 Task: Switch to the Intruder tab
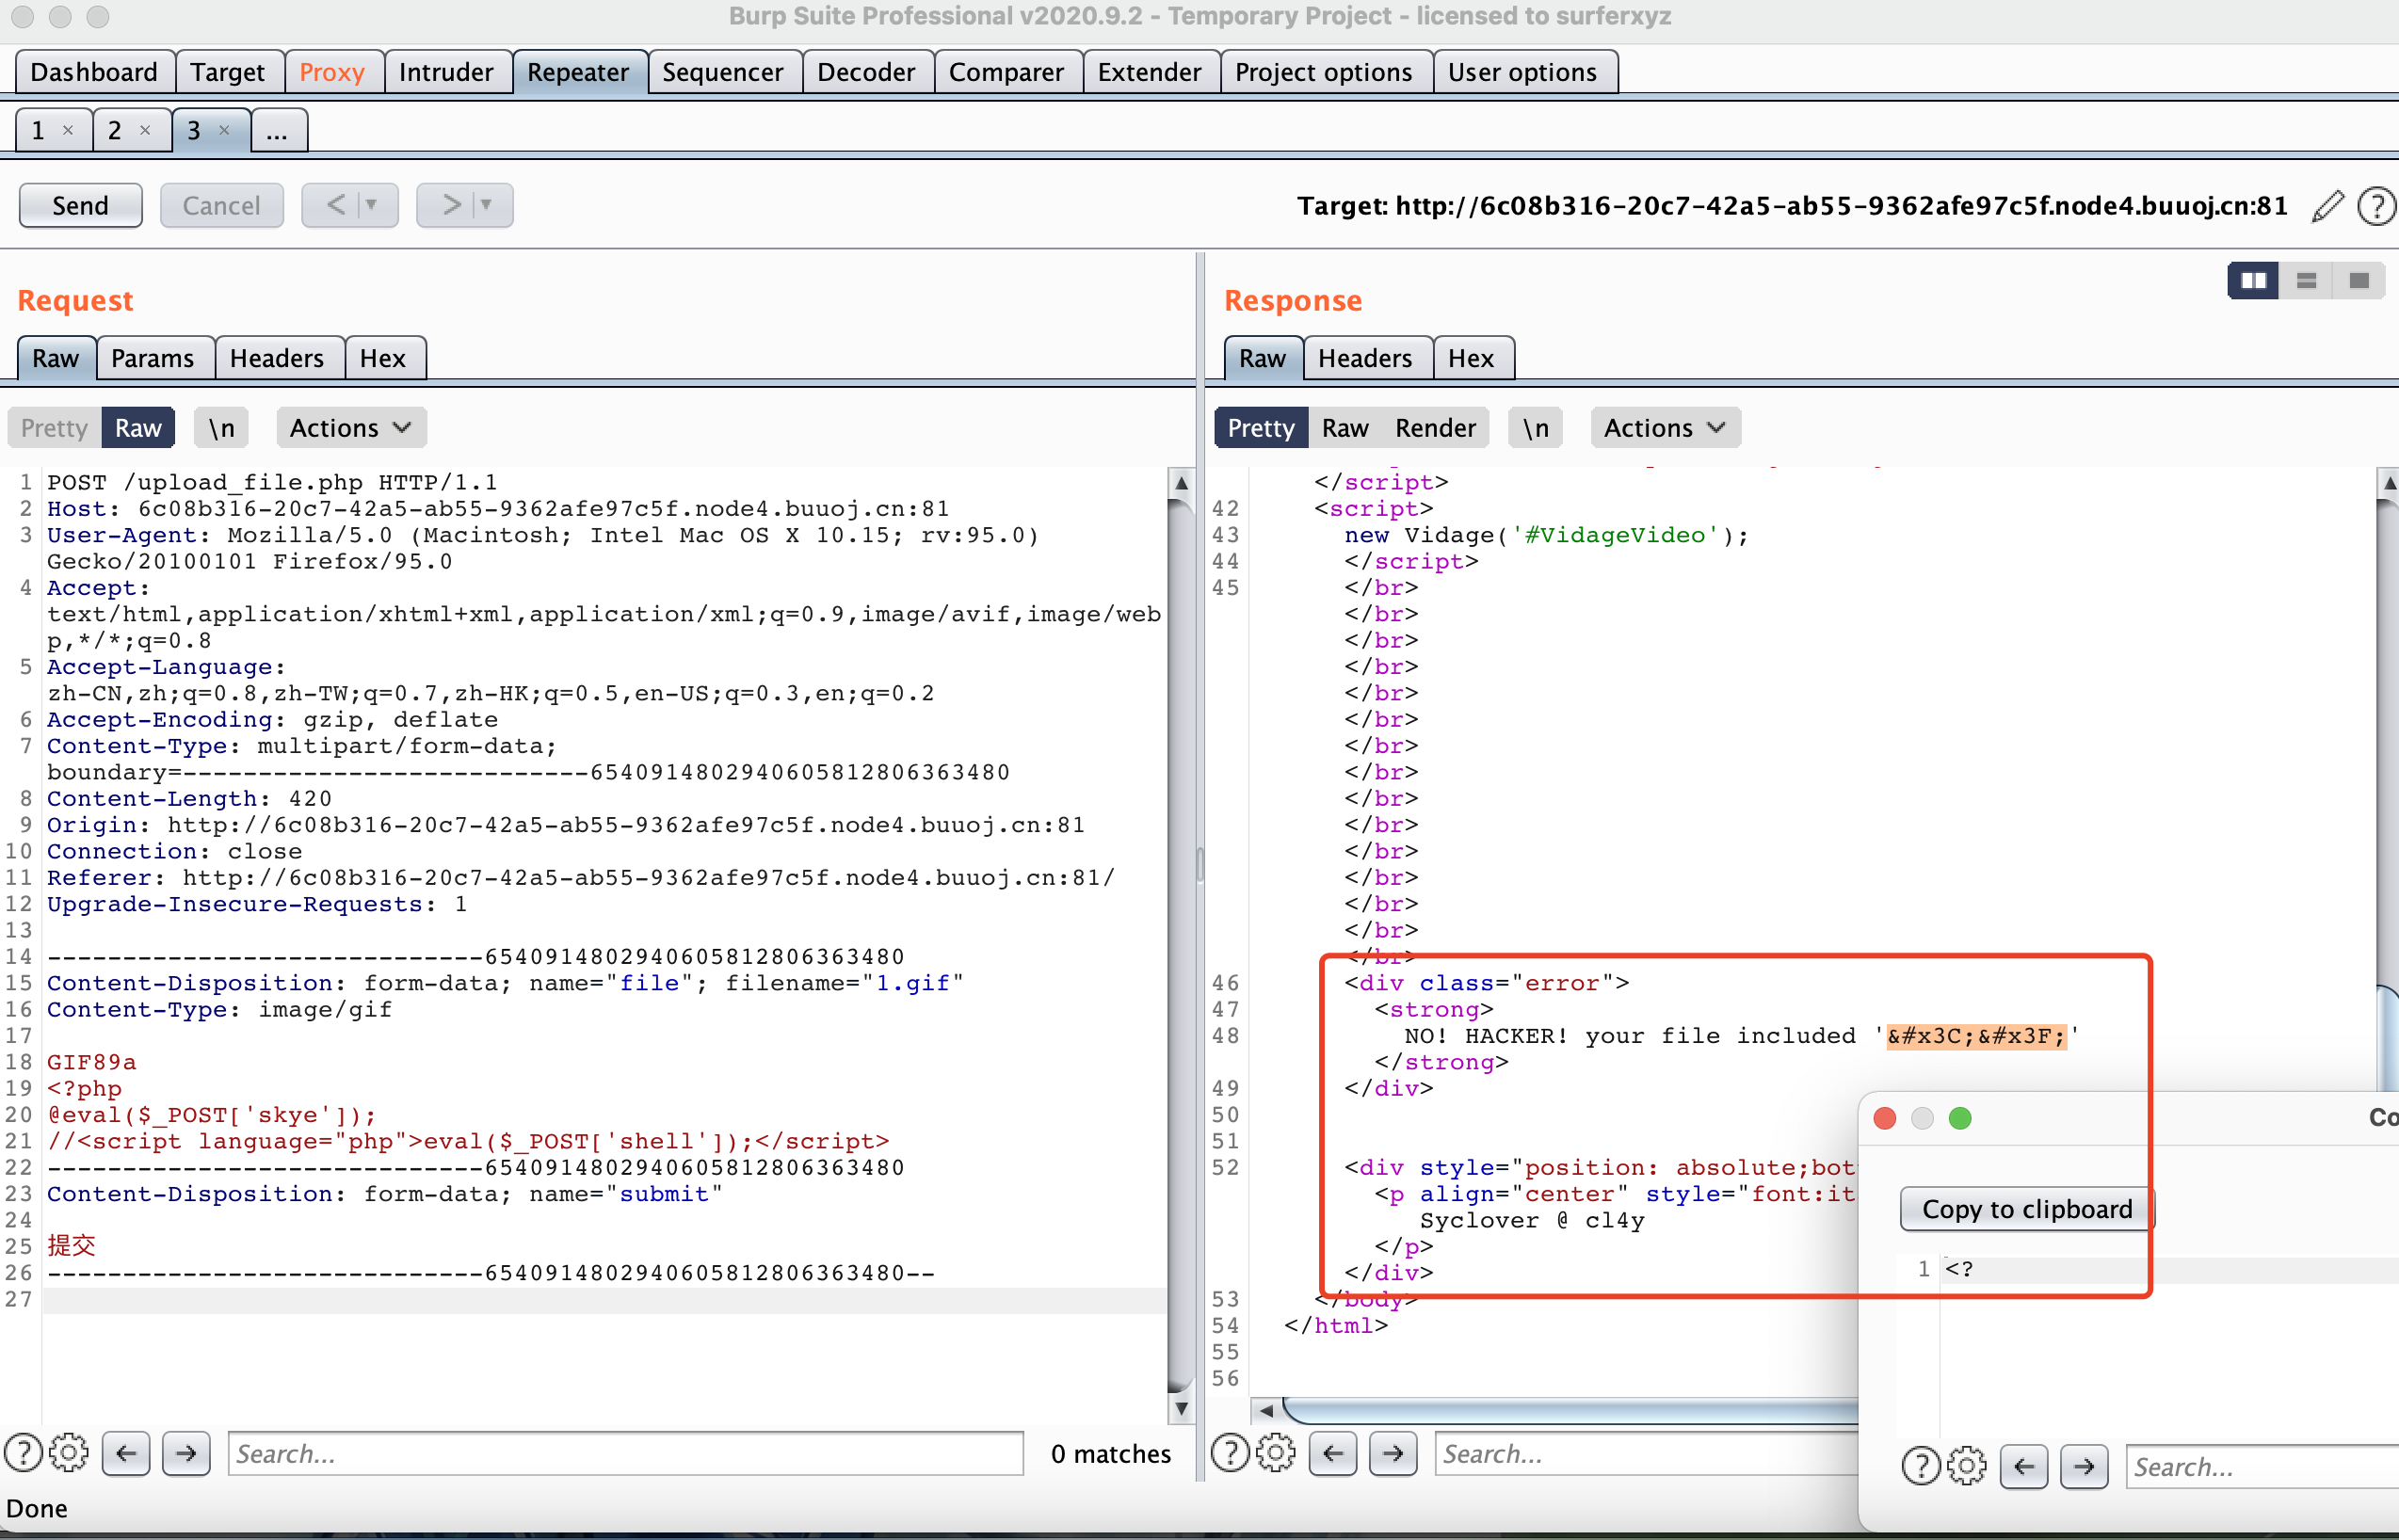(x=446, y=72)
